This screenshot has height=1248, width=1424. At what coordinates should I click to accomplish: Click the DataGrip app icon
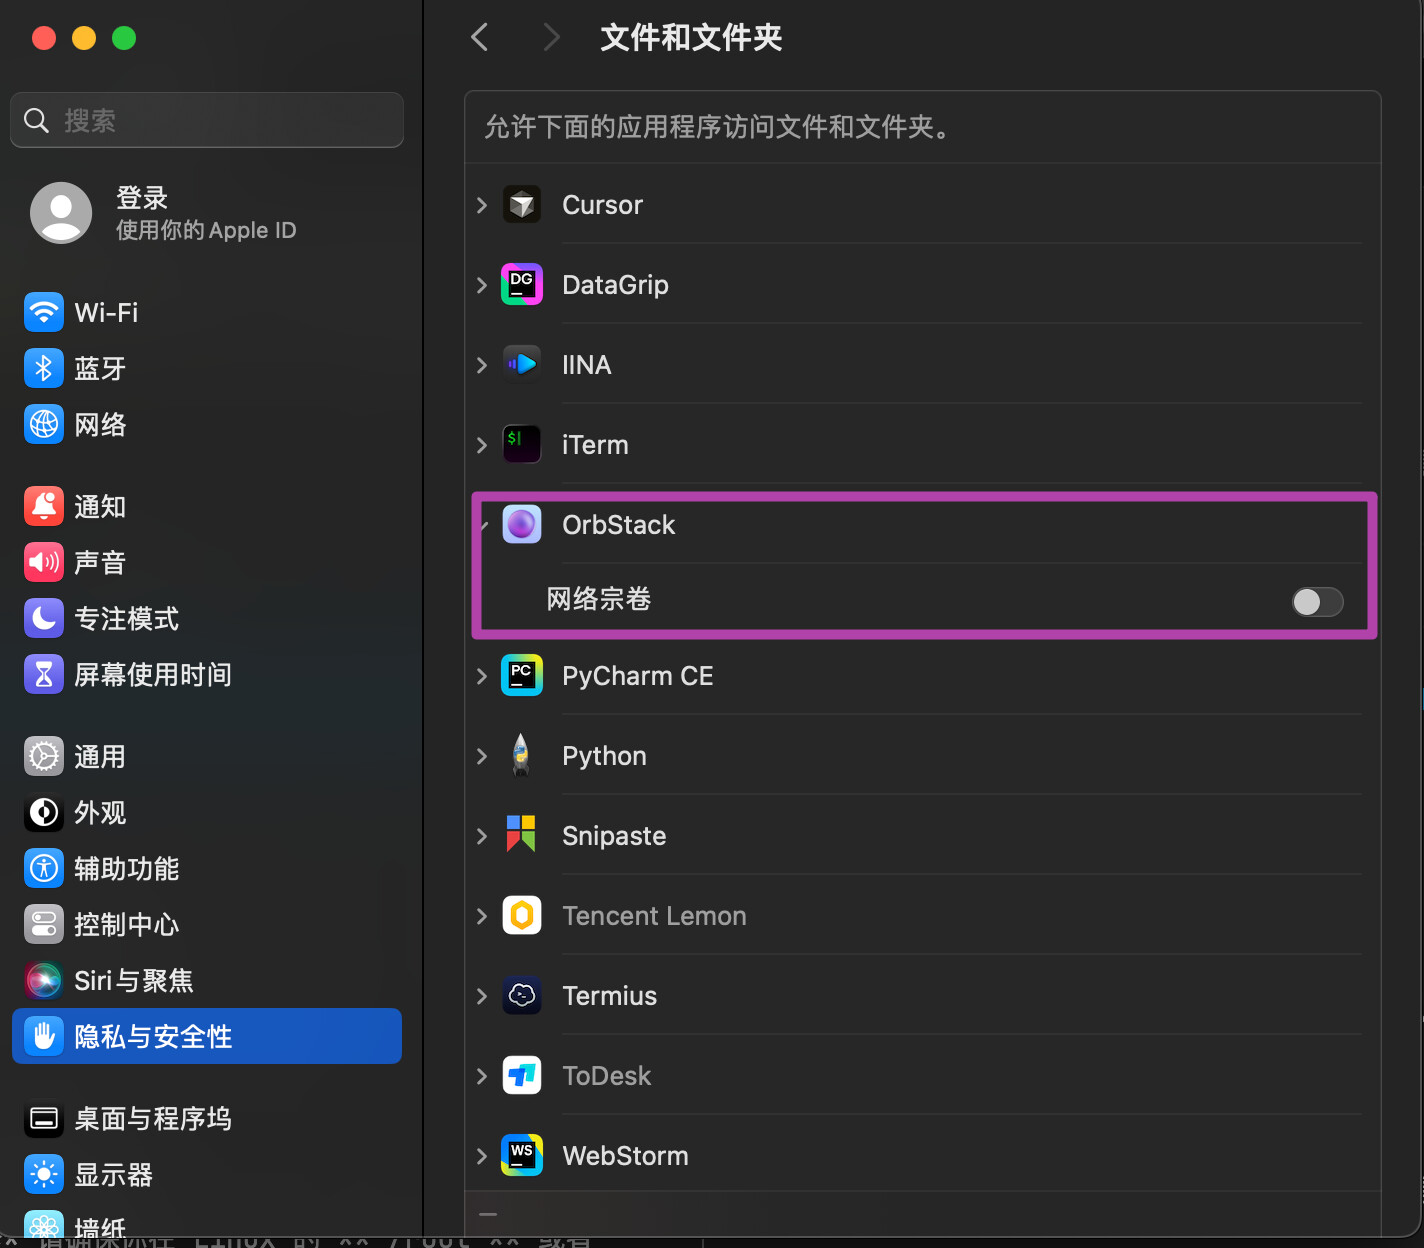click(x=521, y=285)
